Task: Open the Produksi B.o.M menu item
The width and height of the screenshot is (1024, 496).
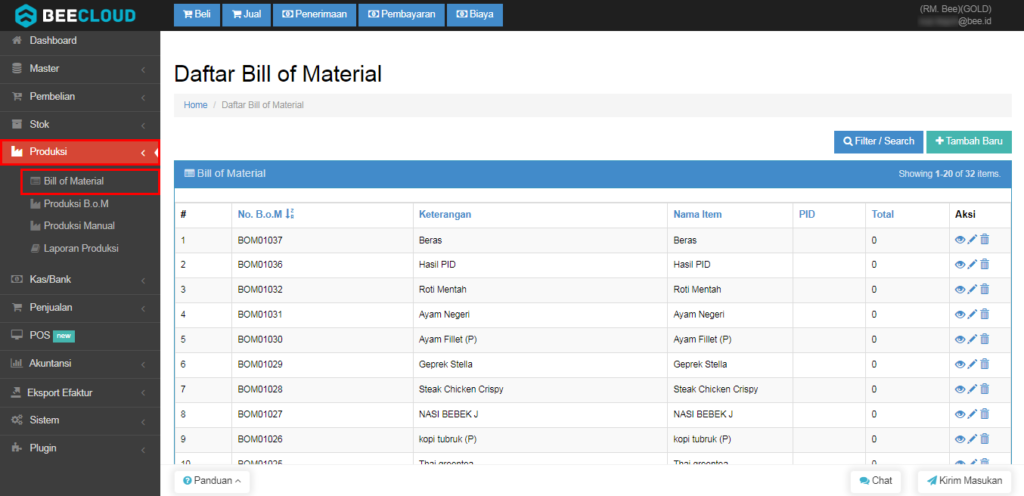Action: (76, 204)
